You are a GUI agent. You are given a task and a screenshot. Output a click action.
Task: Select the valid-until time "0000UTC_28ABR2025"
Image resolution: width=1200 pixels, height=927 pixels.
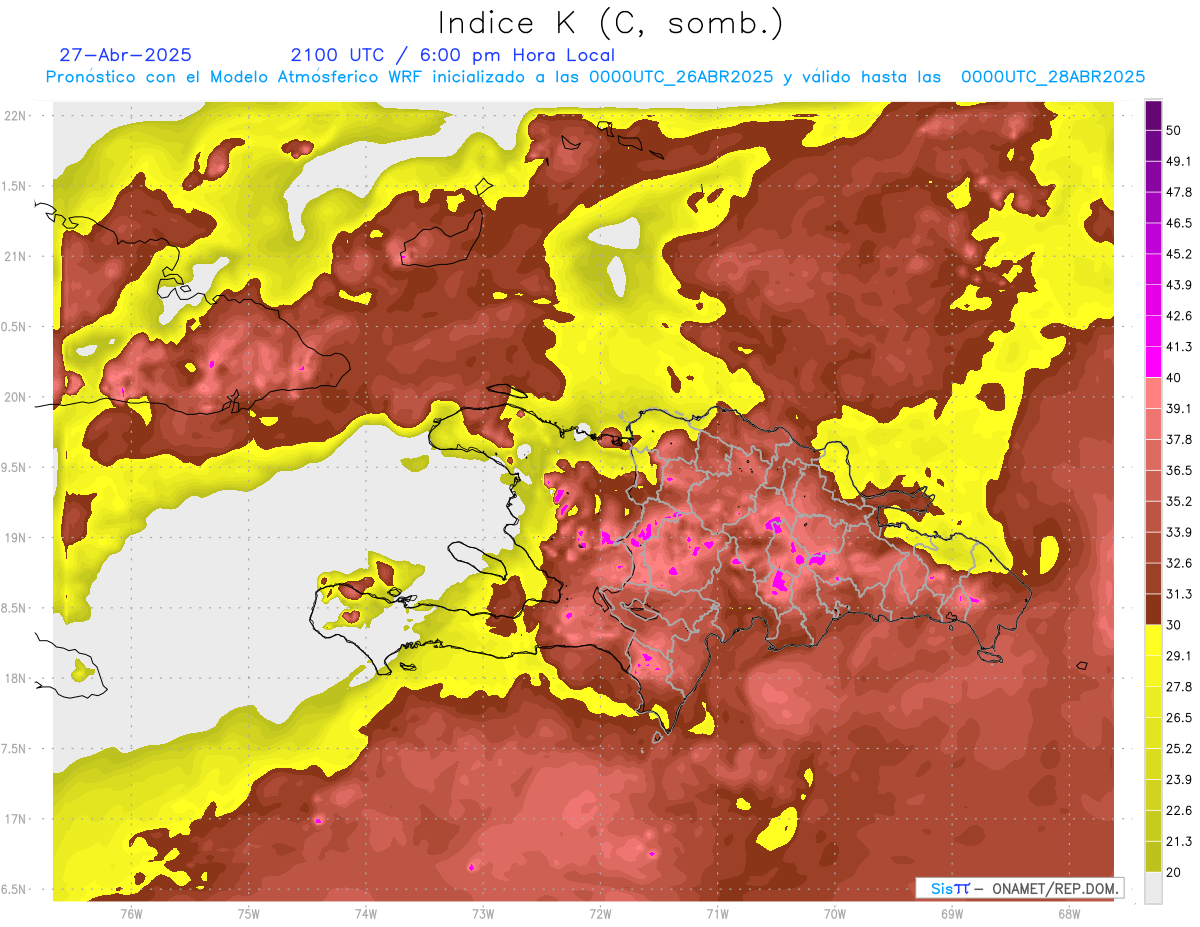point(1053,77)
